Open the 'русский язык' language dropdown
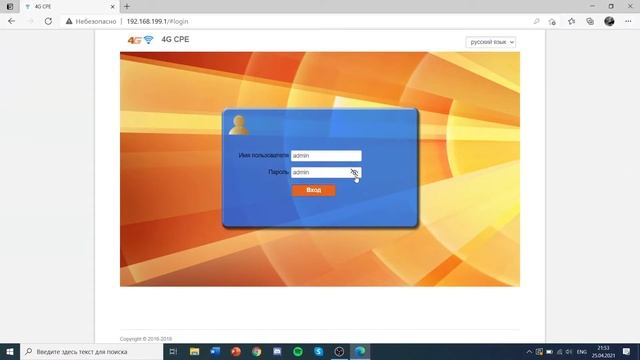 pos(491,42)
